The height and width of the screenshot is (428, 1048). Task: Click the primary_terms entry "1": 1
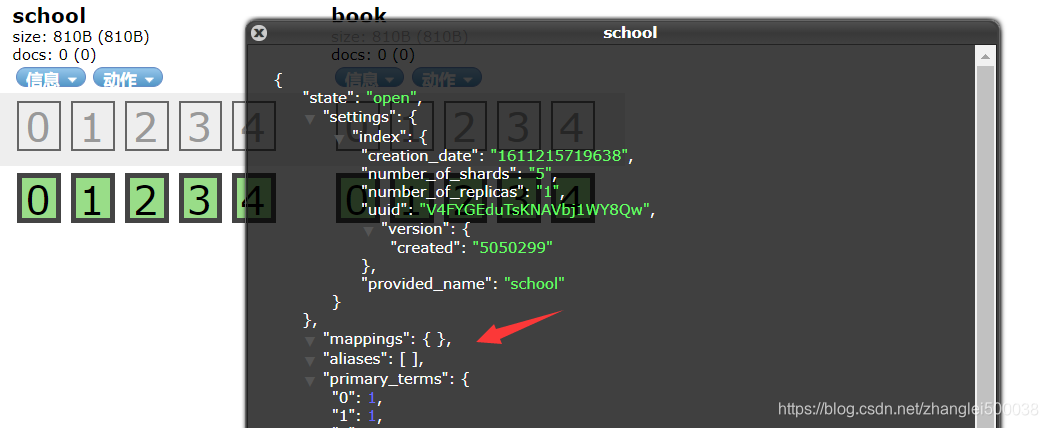coord(356,416)
